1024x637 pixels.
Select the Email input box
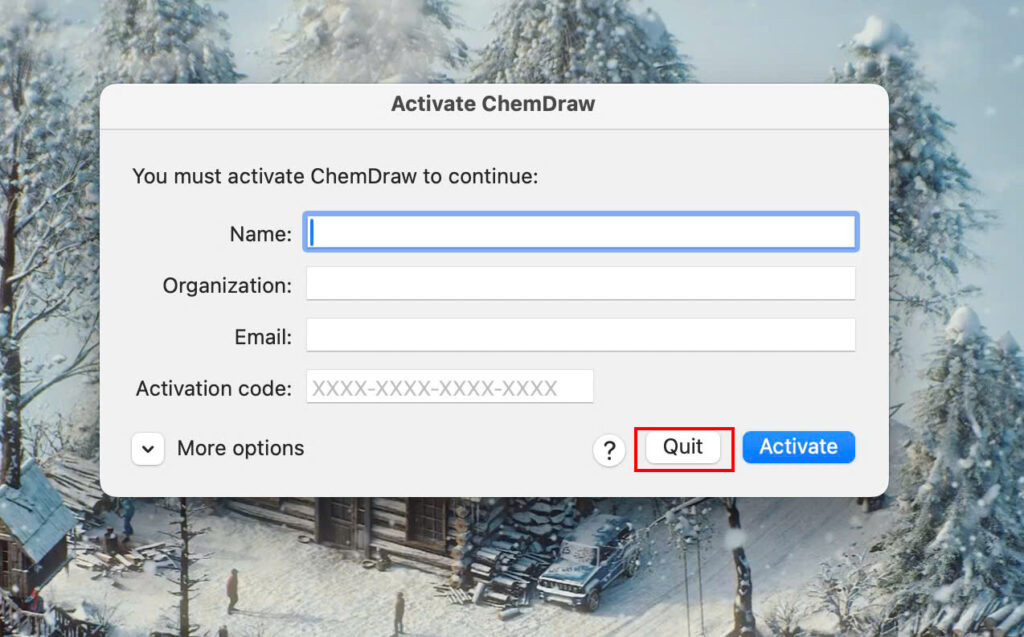580,335
